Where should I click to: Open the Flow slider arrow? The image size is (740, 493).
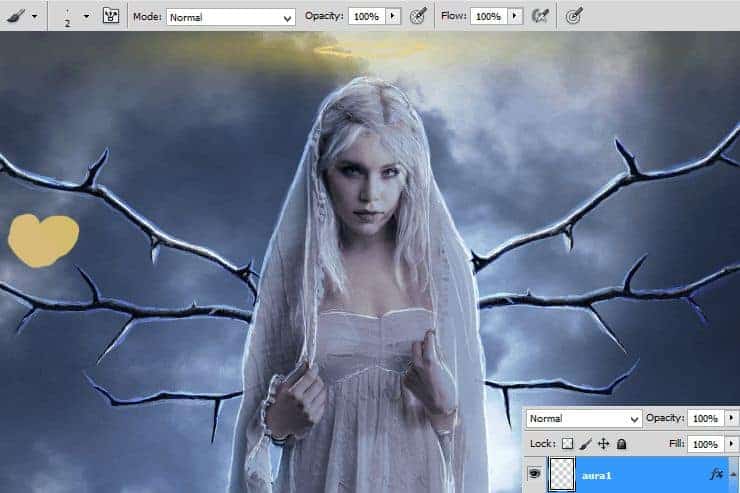pos(515,17)
